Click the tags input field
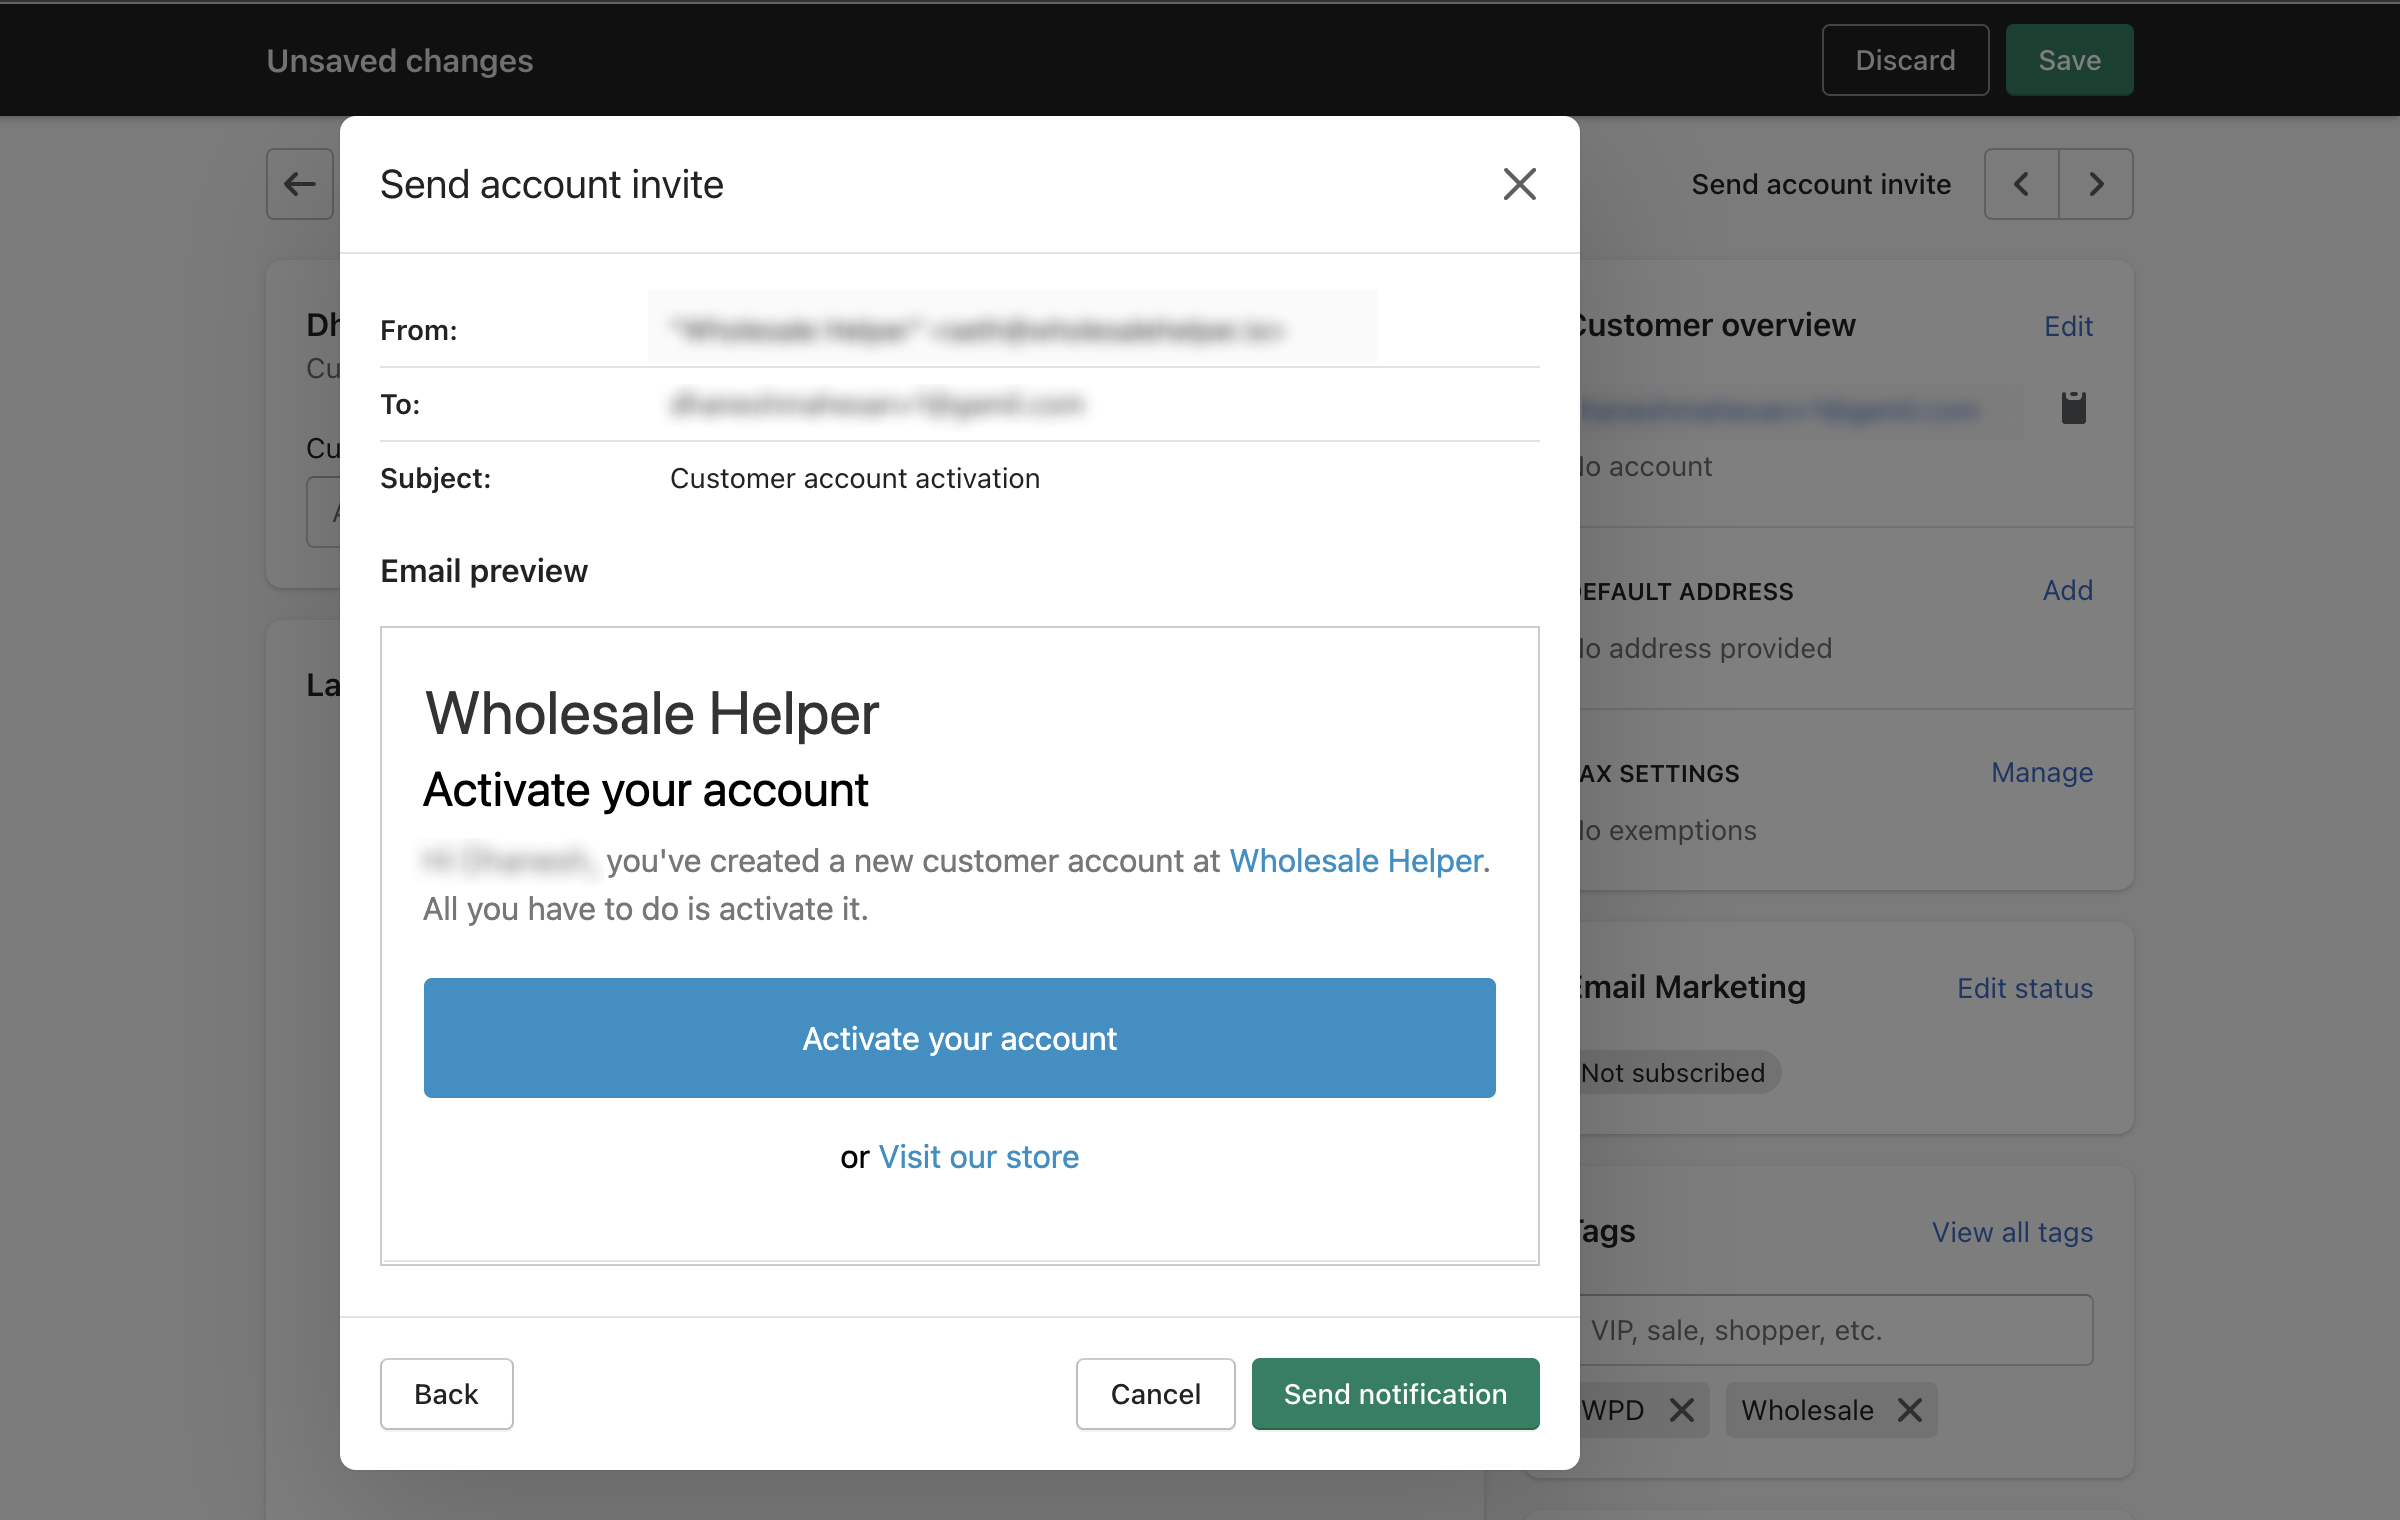The height and width of the screenshot is (1520, 2400). tap(1836, 1330)
